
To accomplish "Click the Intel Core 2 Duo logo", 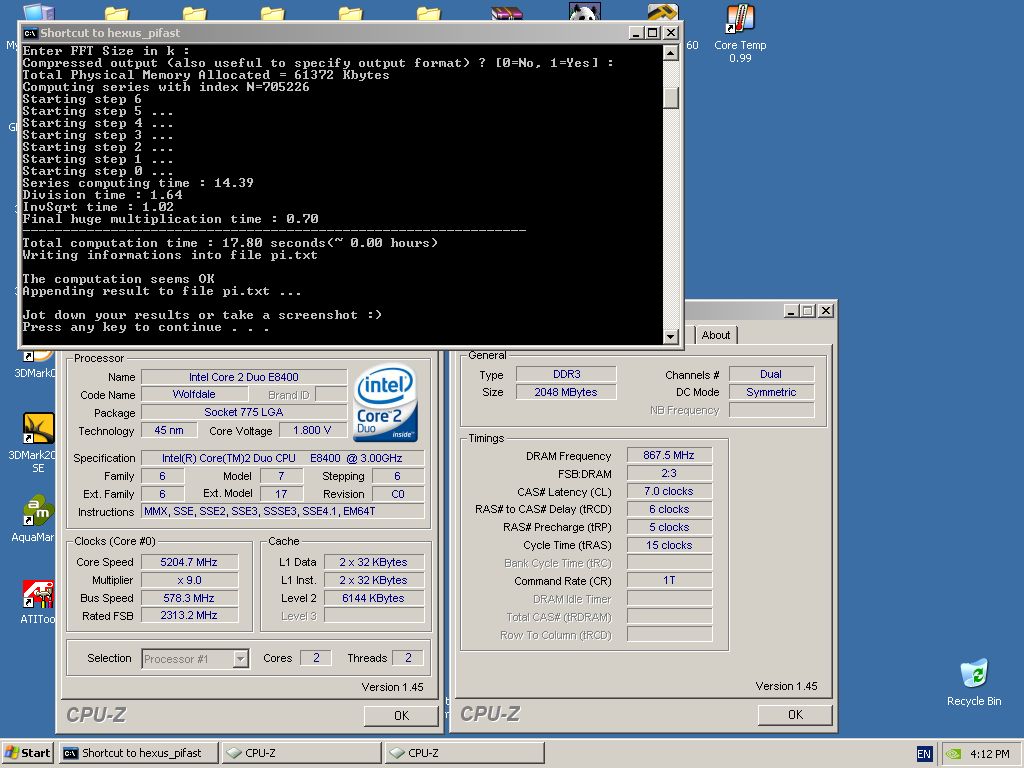I will pos(385,403).
